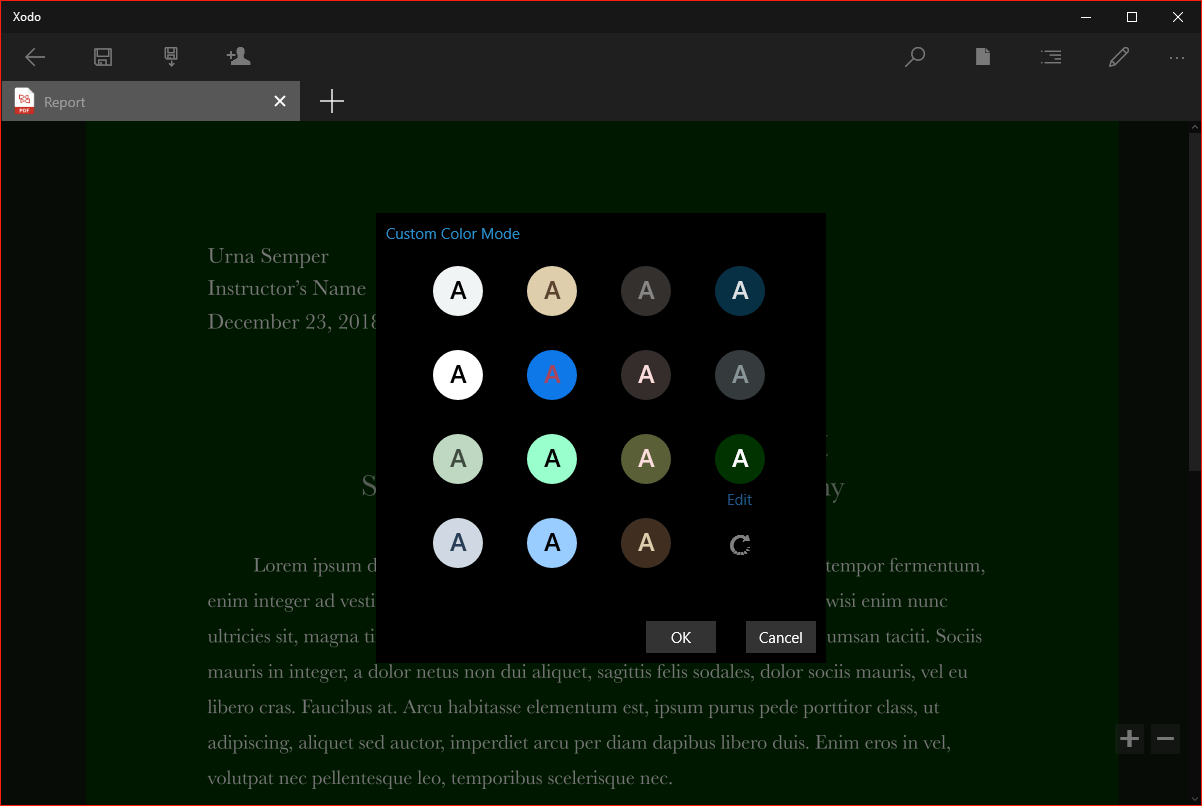This screenshot has height=806, width=1202.
Task: Show the outline list icon
Action: pos(1051,57)
